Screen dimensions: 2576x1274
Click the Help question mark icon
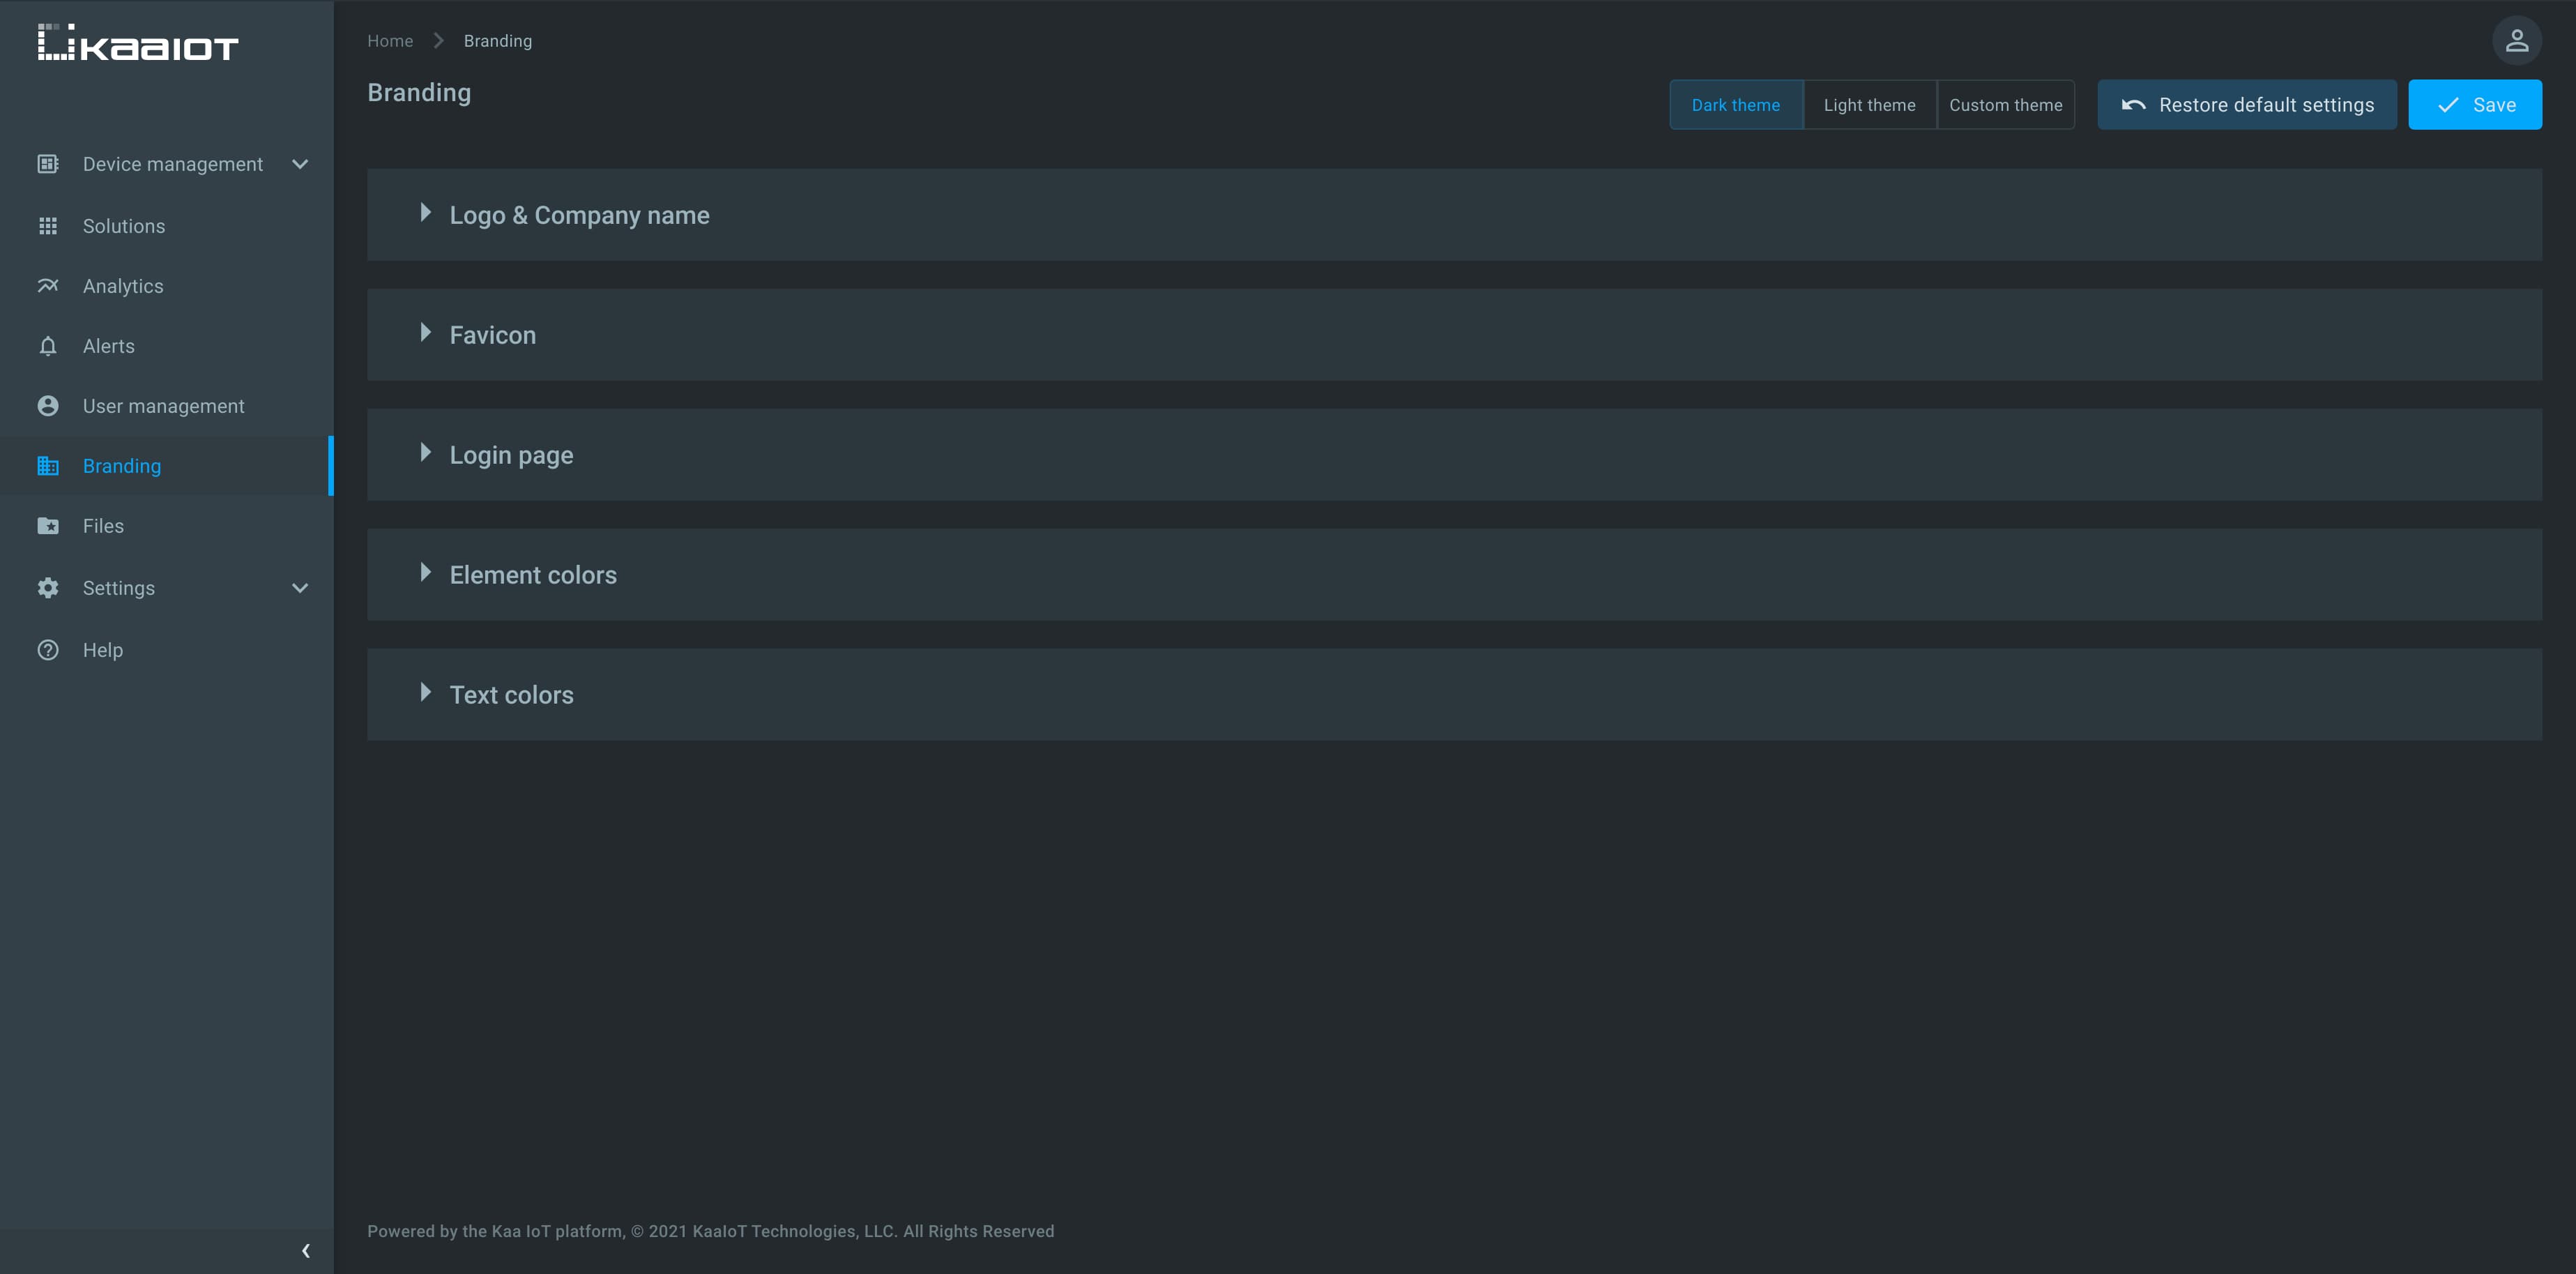click(x=48, y=650)
